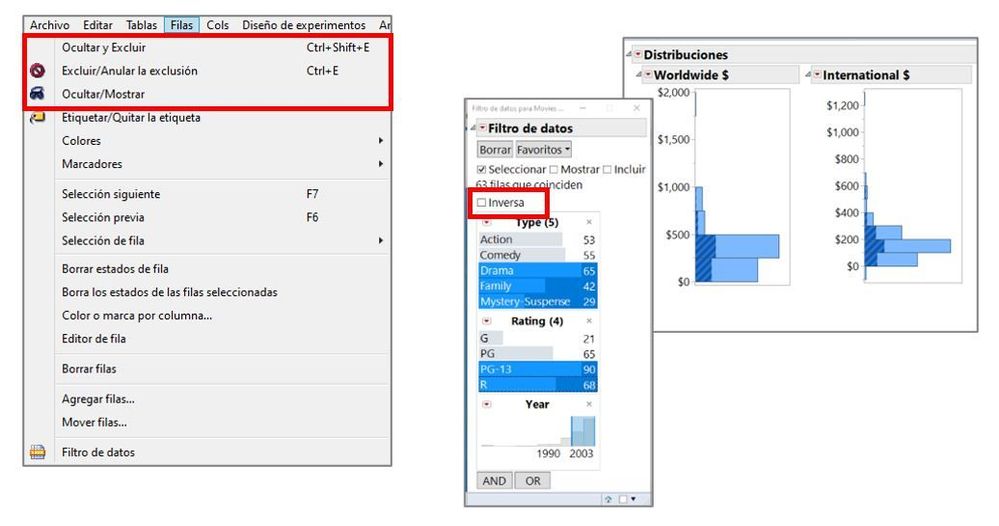Remove the Year filter with its X

point(589,404)
